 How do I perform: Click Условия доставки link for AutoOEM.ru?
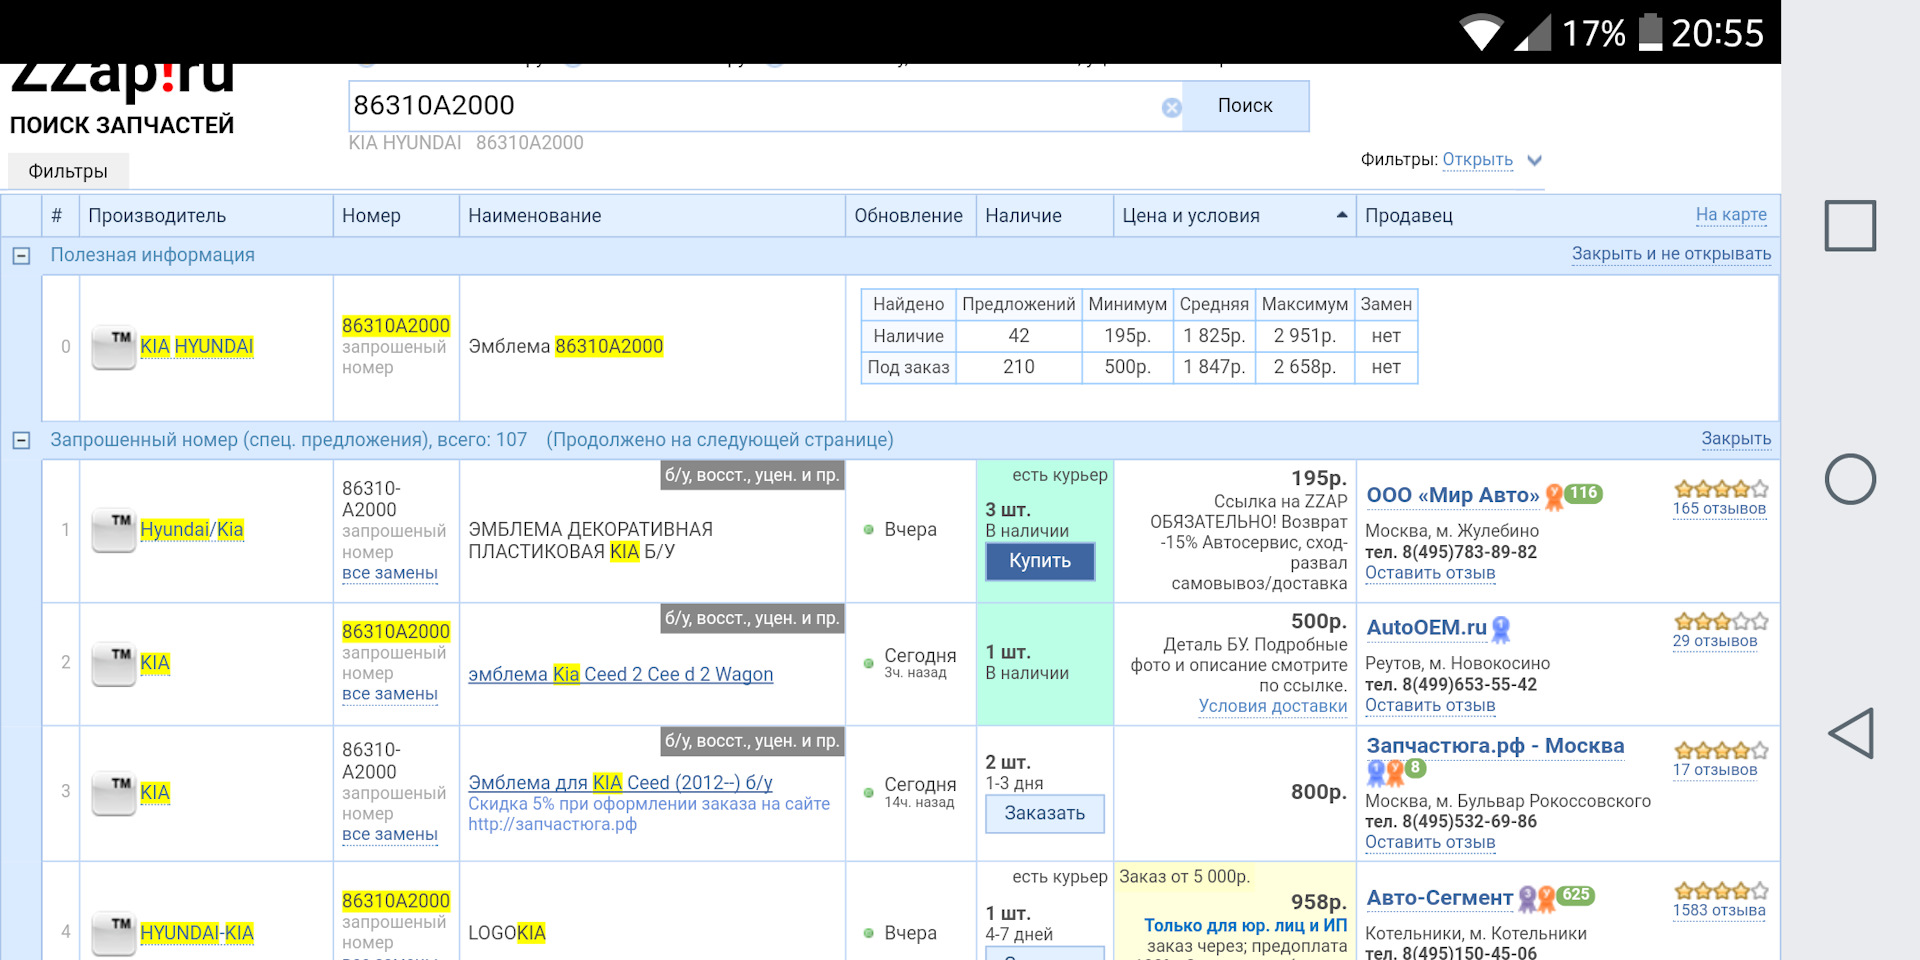pos(1273,707)
